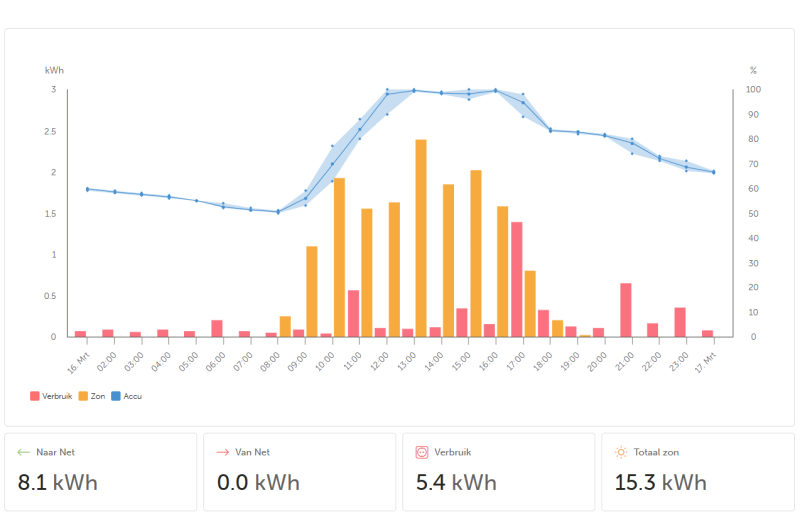Click the orange Zon bar at 09:00

[x=312, y=292]
